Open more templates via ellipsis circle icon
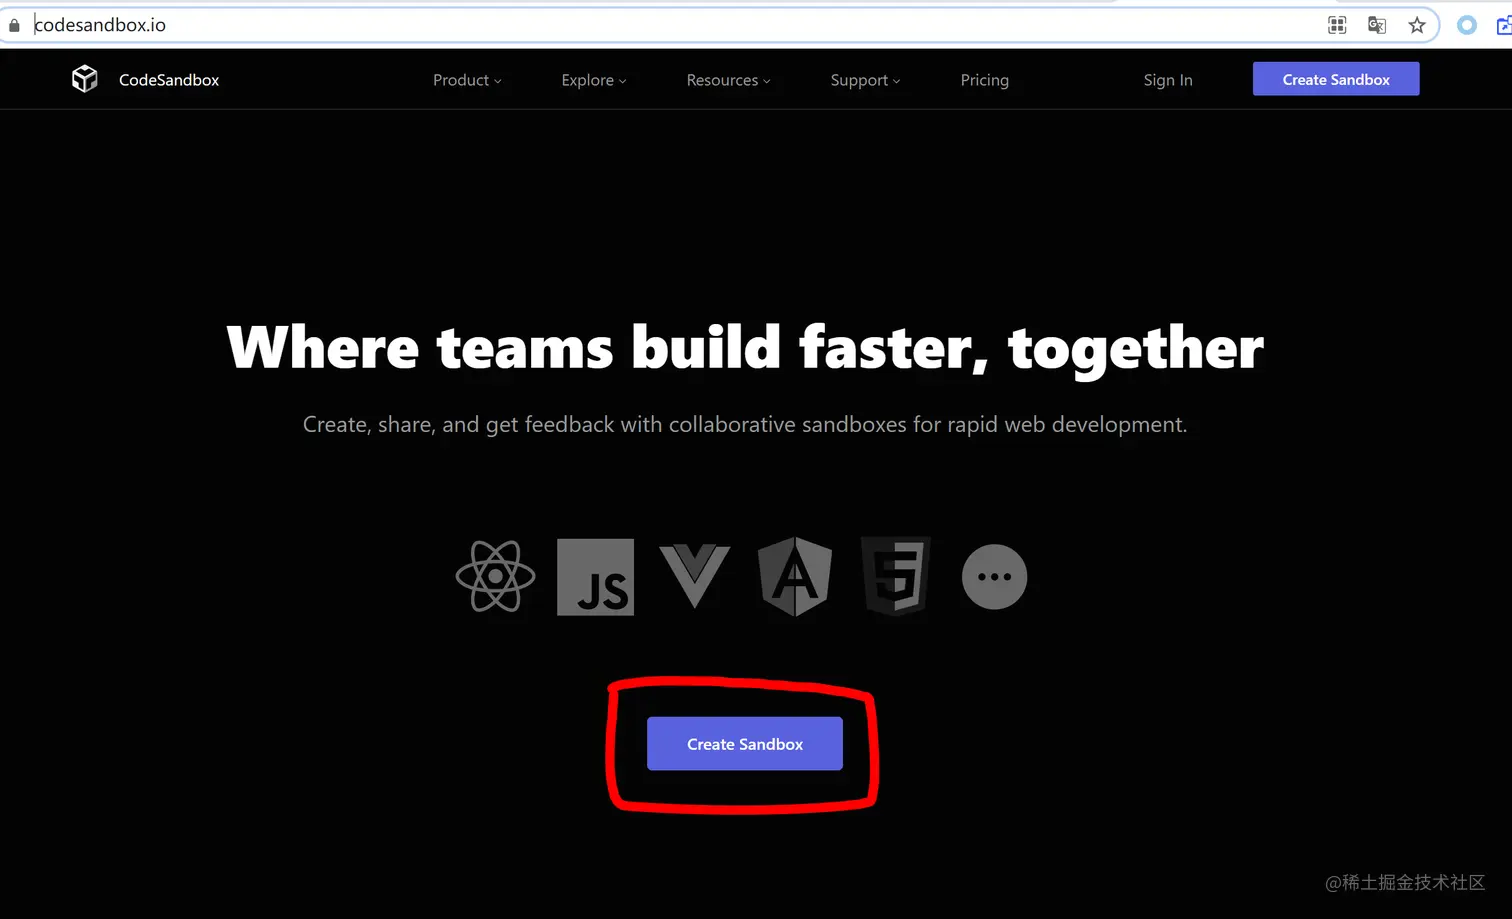The image size is (1512, 919). 994,577
